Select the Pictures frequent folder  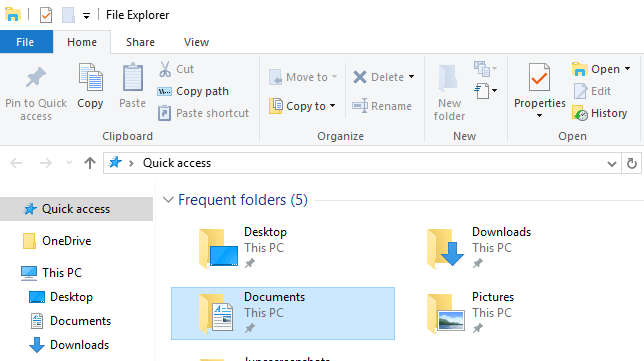(511, 313)
